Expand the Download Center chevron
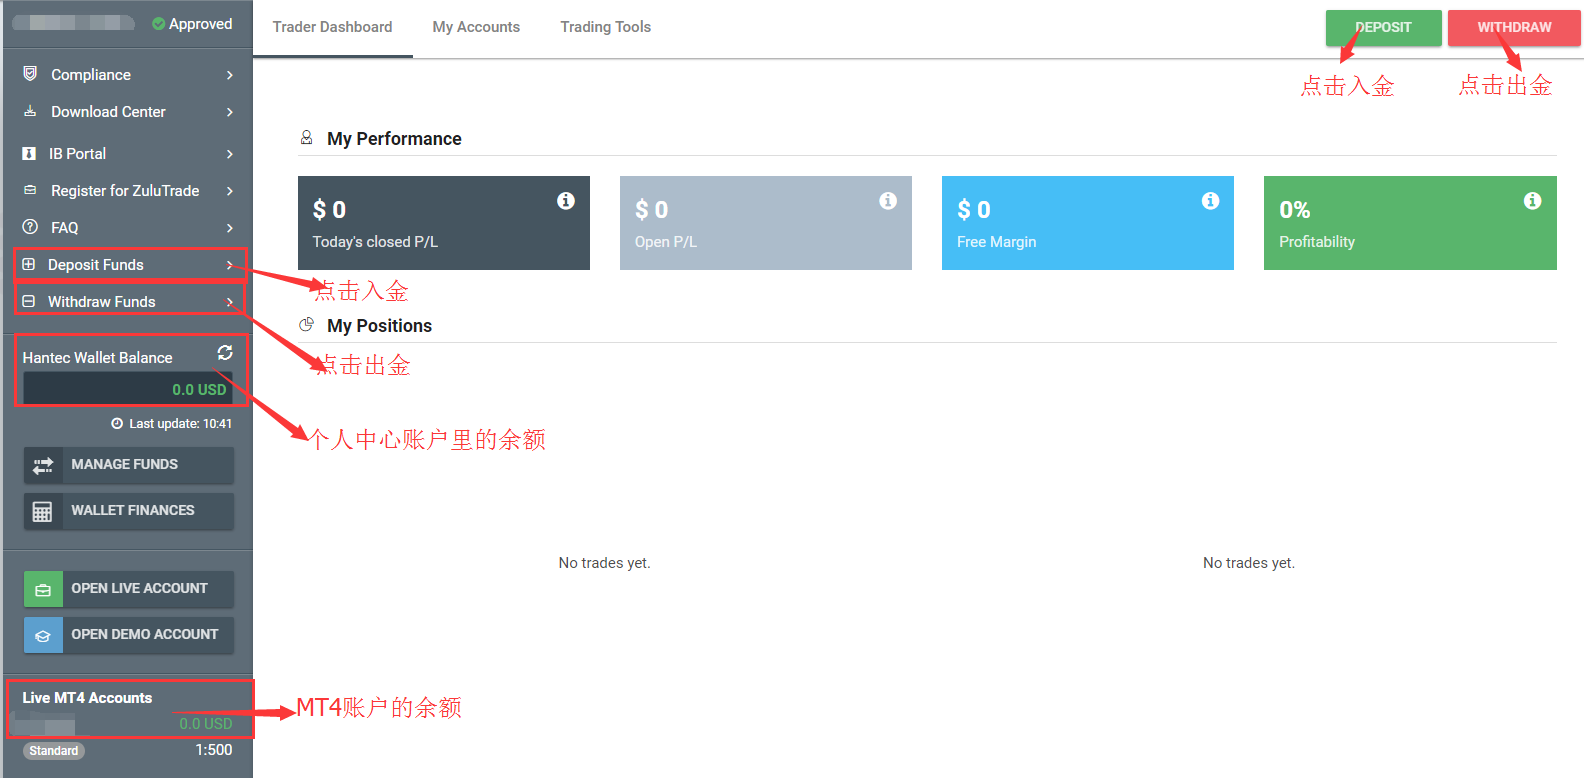The width and height of the screenshot is (1584, 778). (230, 112)
